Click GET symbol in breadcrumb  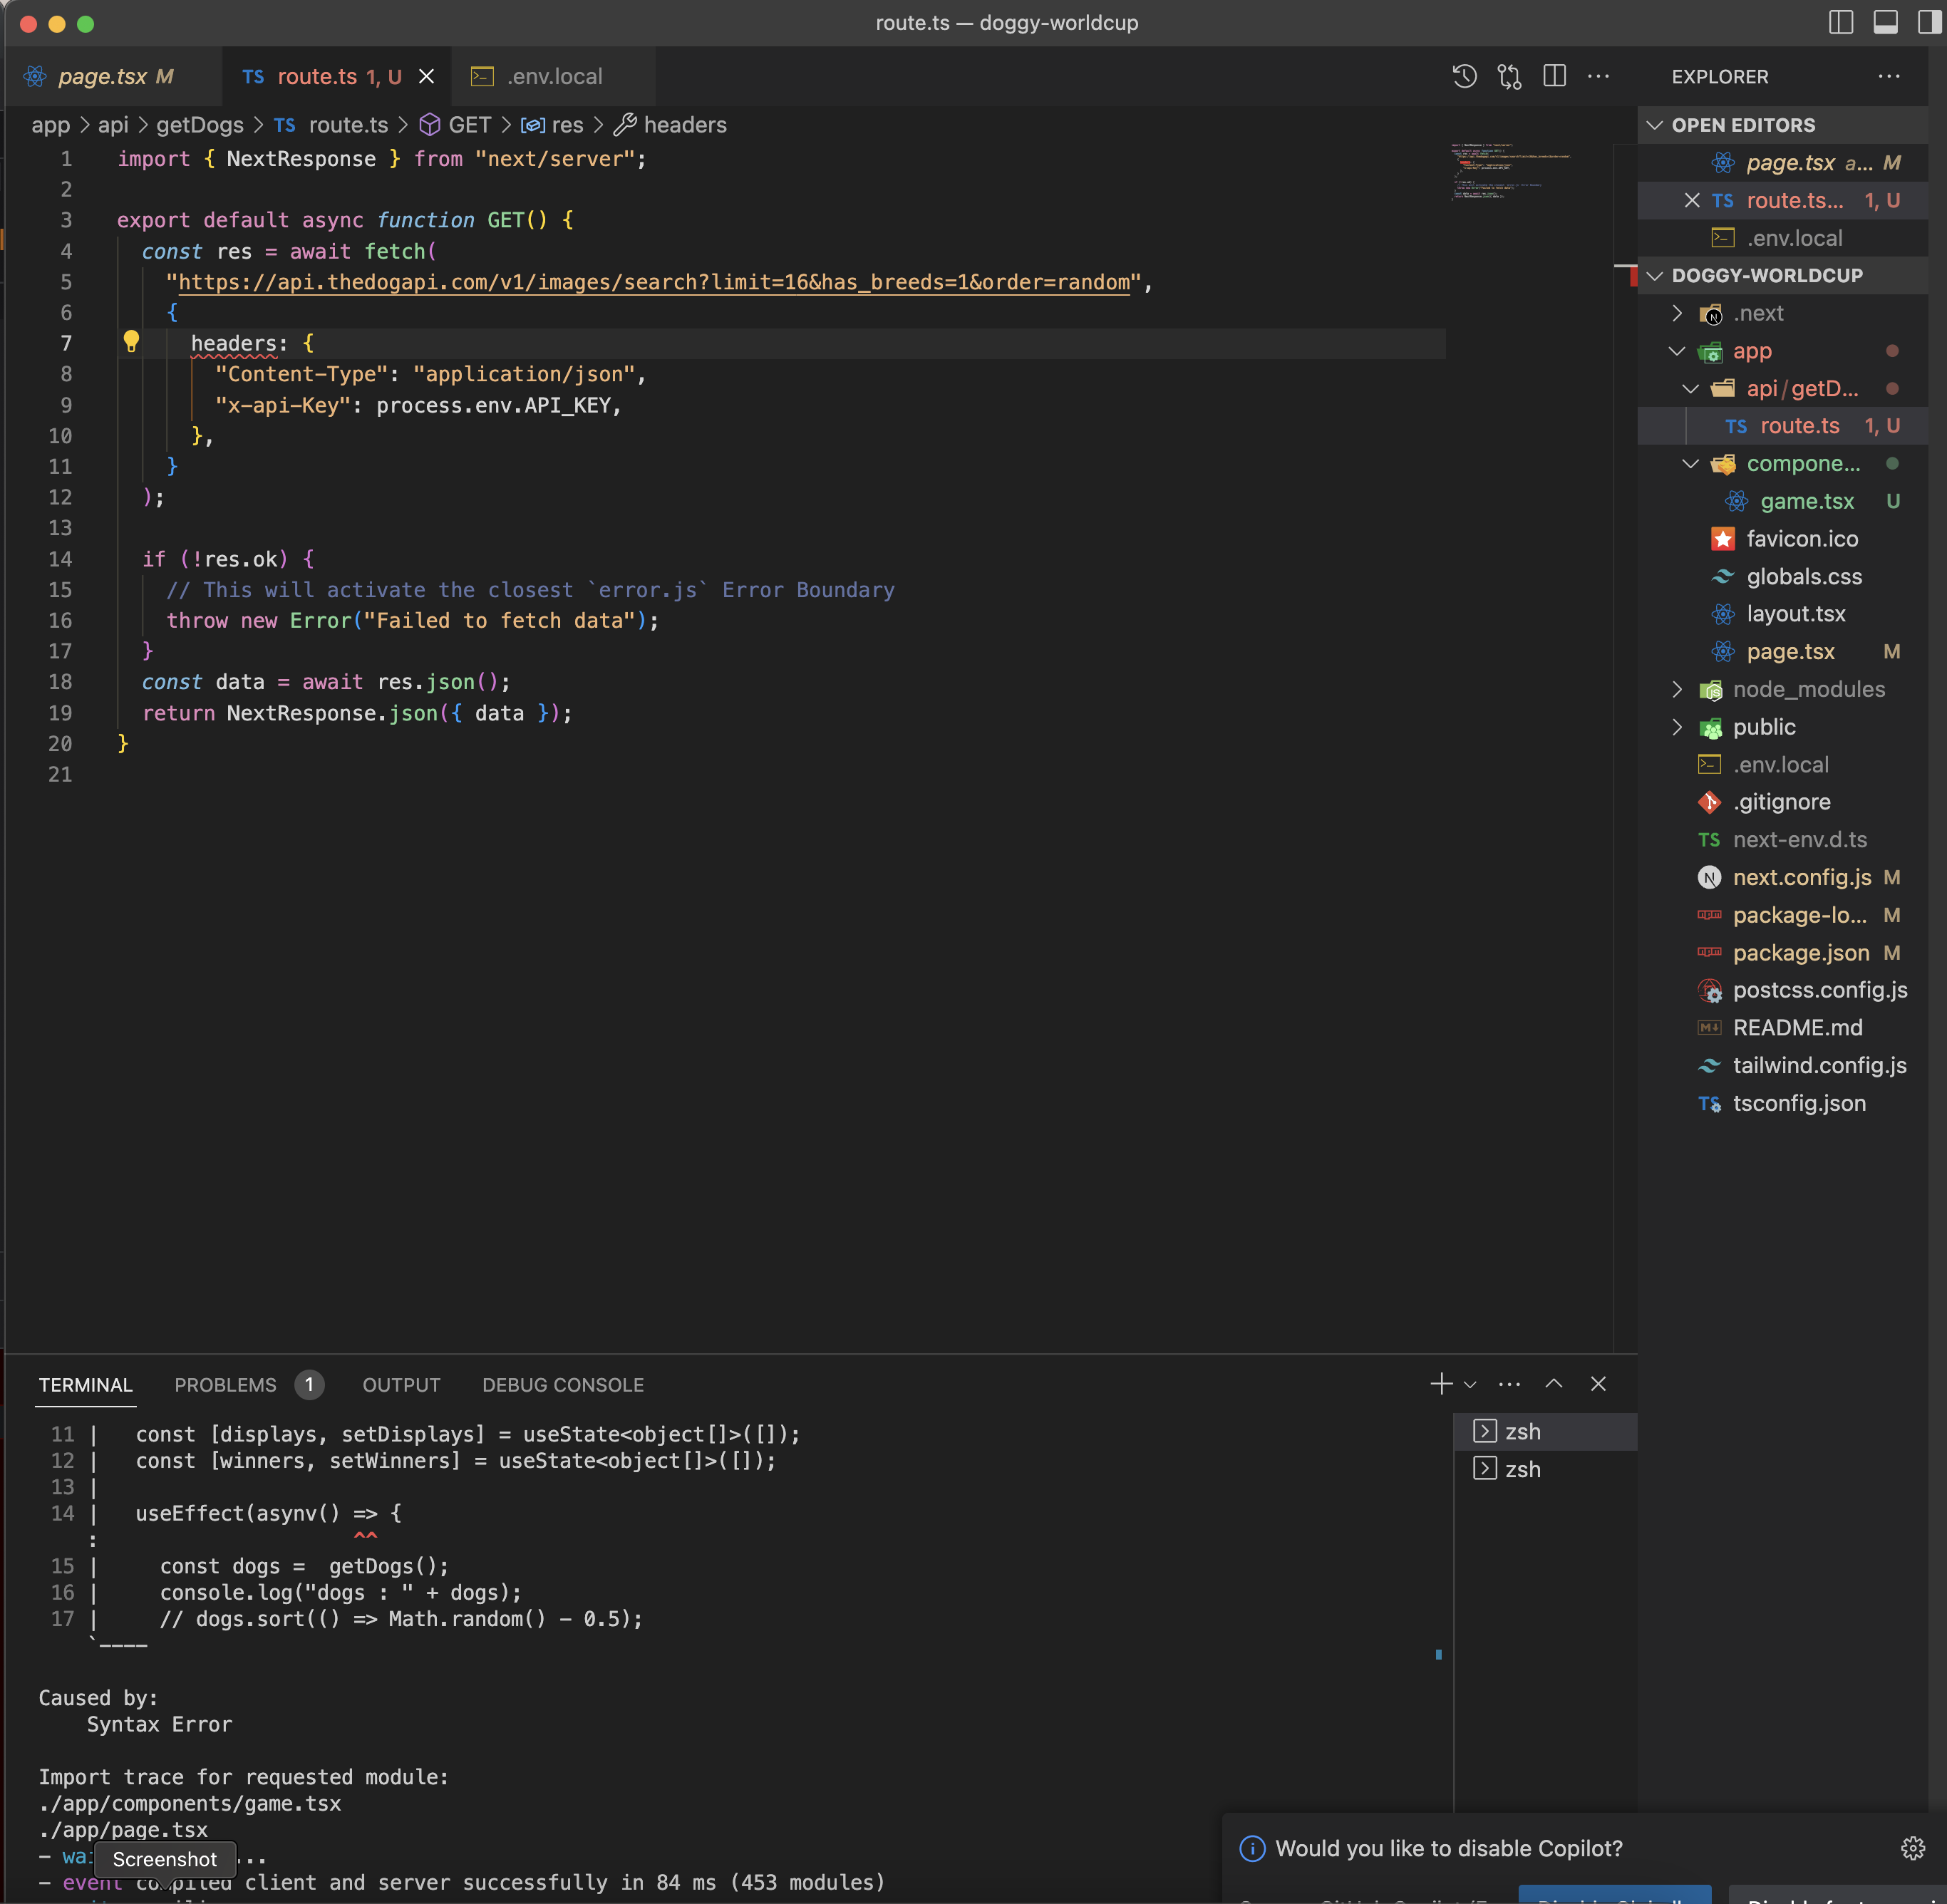pyautogui.click(x=456, y=125)
